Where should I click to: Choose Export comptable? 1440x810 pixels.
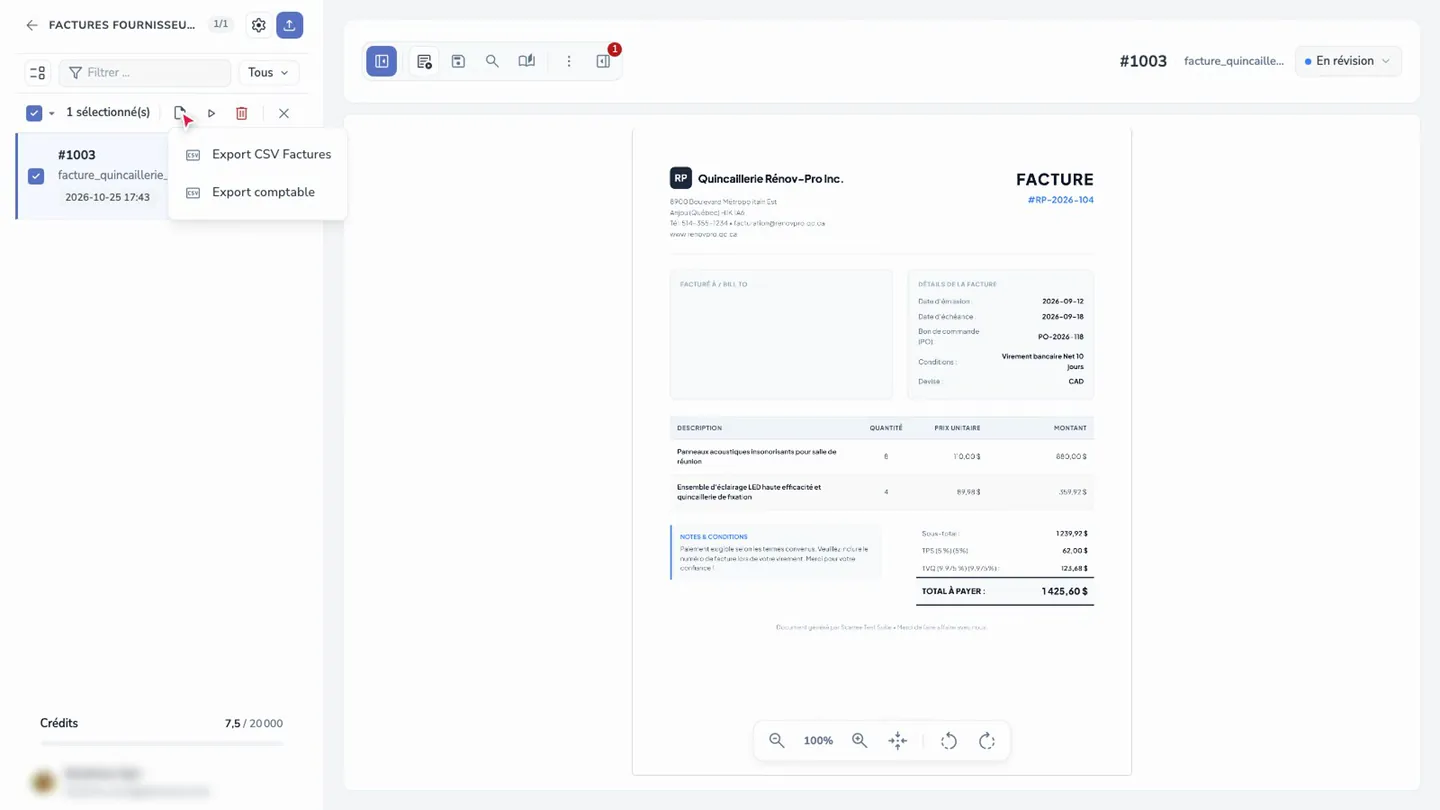258,192
